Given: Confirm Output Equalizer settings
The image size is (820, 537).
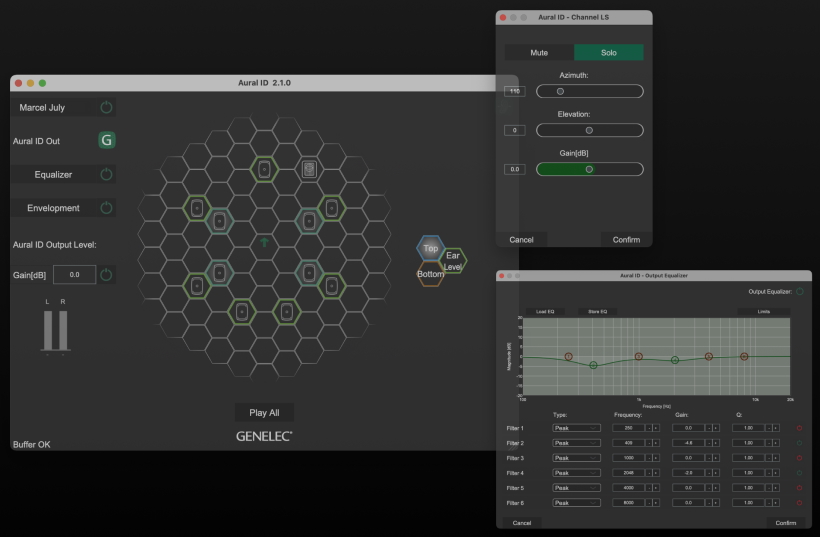Looking at the screenshot, I should point(785,522).
